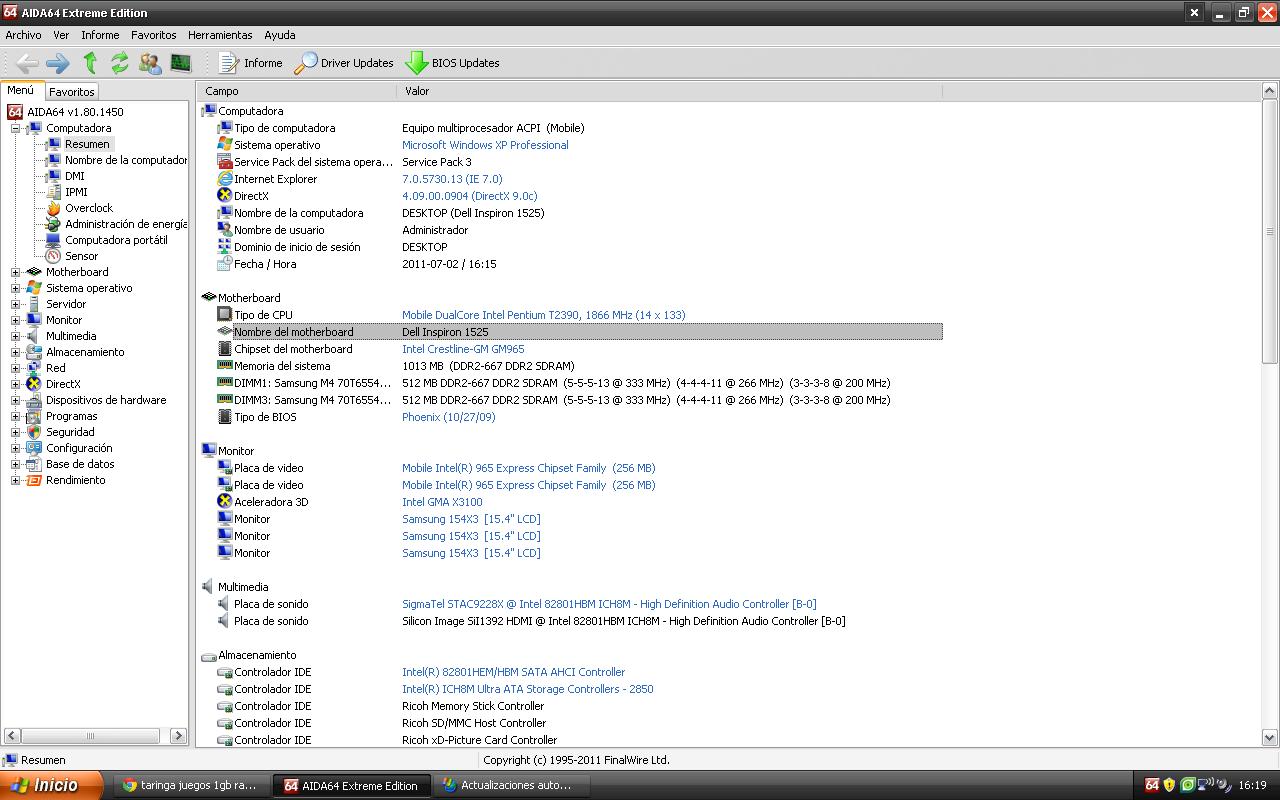Select the AIDA64 v1.80.1450 root node icon
The width and height of the screenshot is (1280, 800).
coord(15,112)
